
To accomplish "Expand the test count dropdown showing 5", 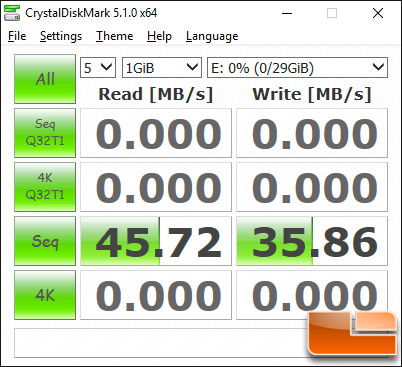I will (x=98, y=68).
